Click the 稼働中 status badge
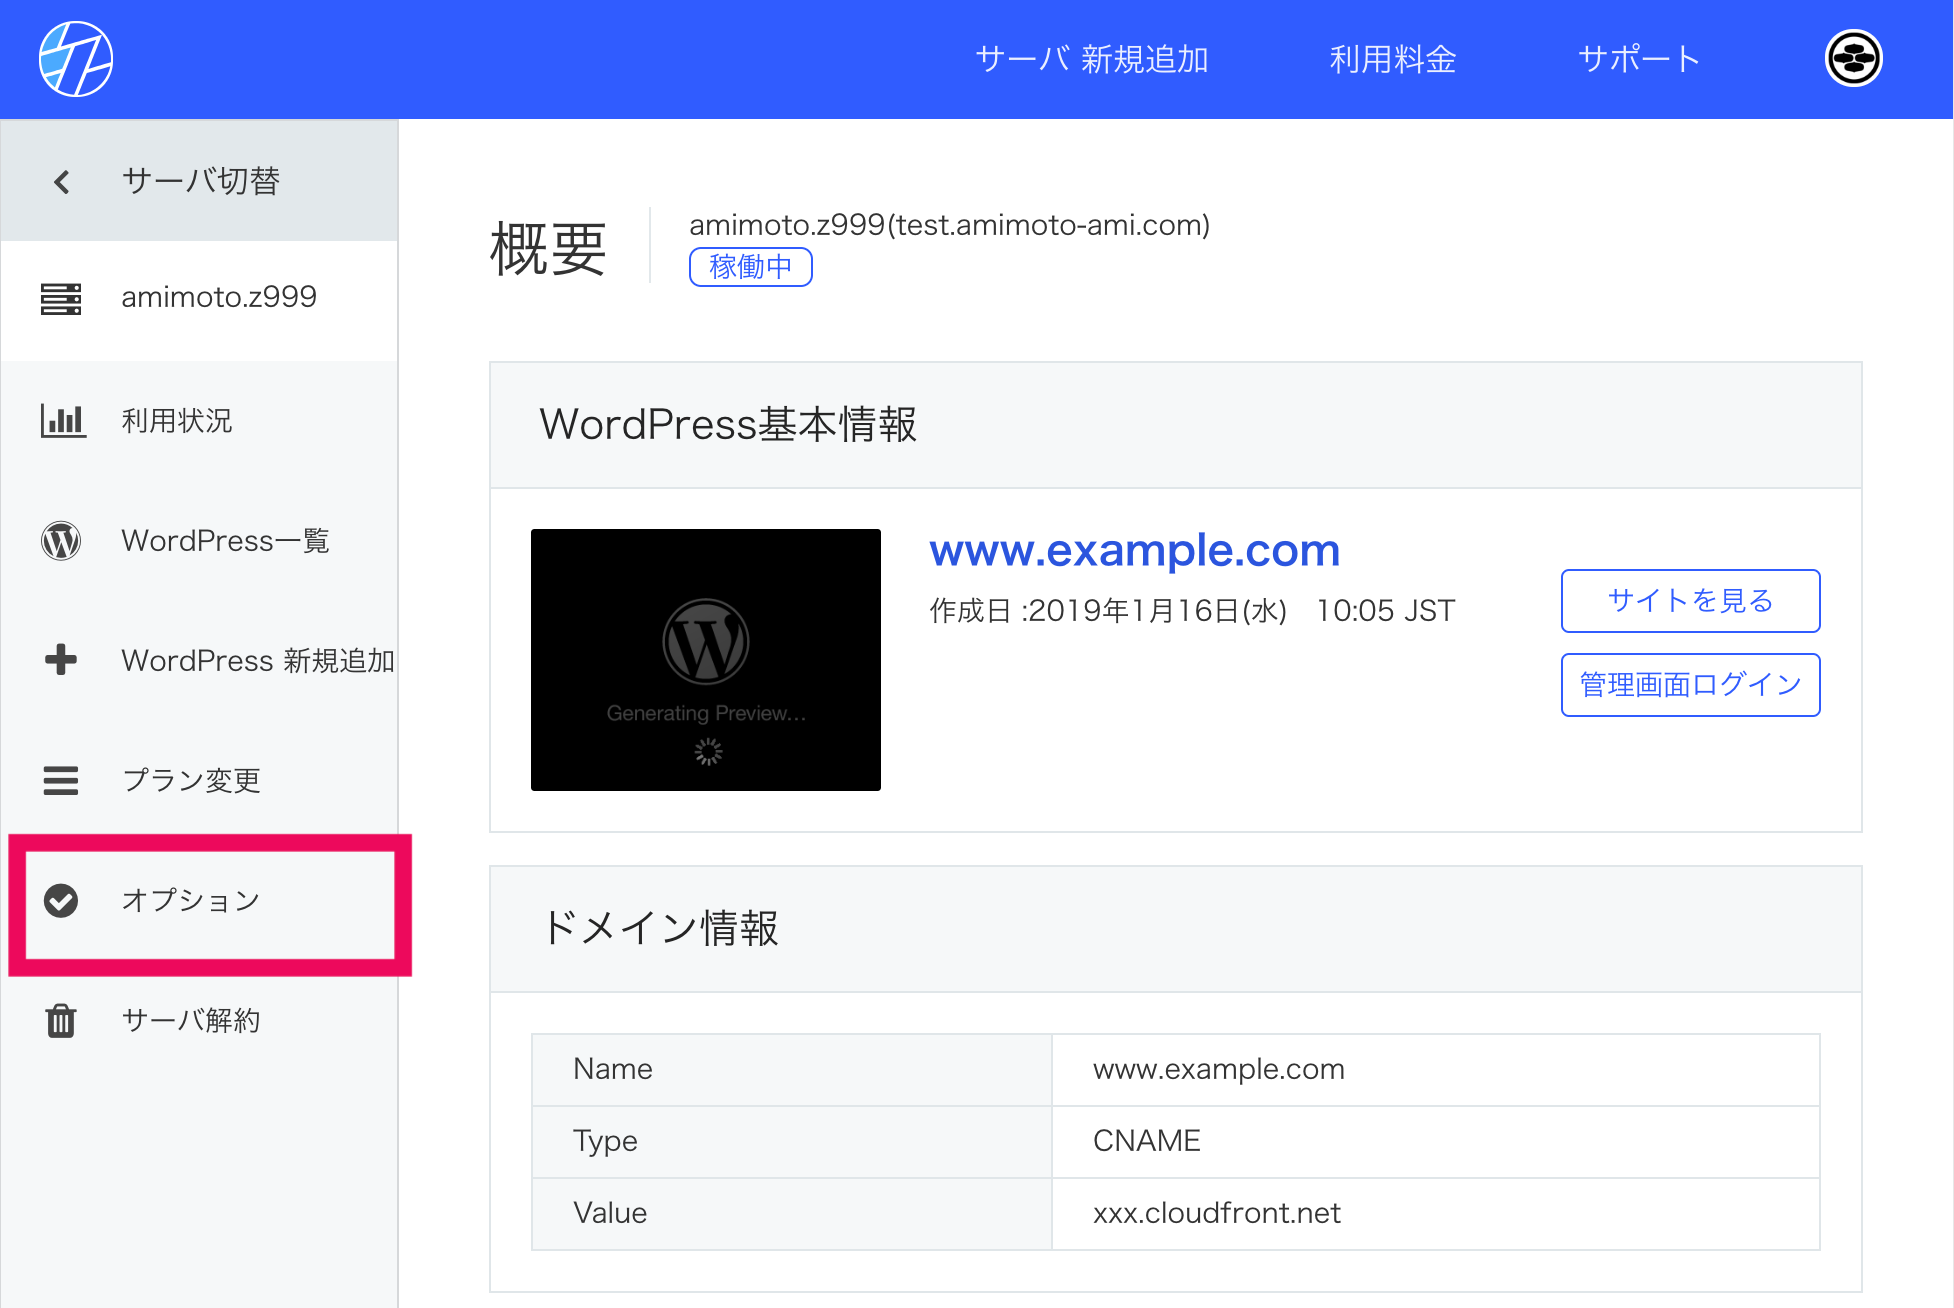This screenshot has height=1308, width=1954. tap(750, 267)
